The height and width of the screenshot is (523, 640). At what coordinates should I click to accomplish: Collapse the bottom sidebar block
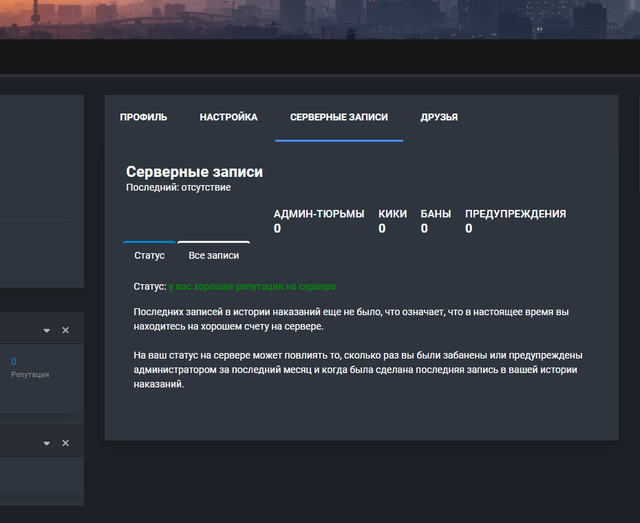[47, 443]
